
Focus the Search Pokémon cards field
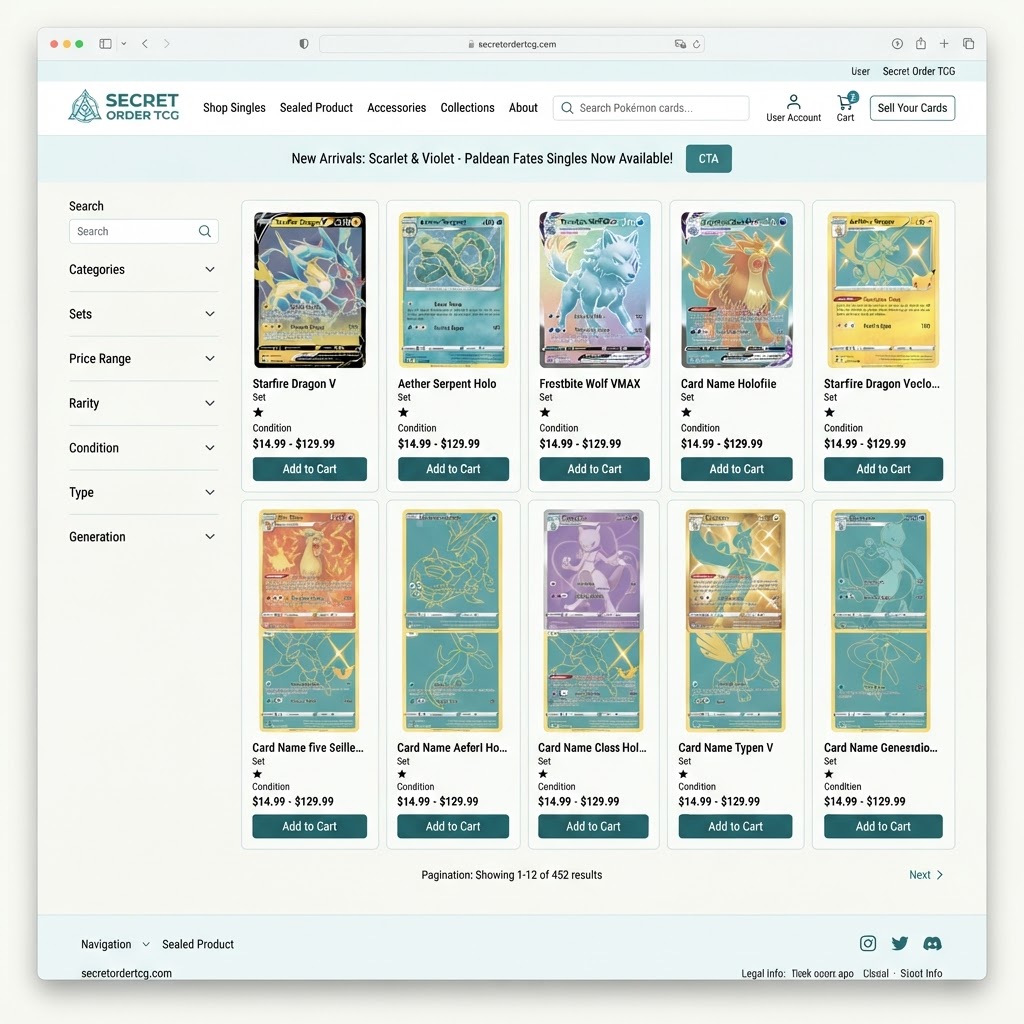click(651, 108)
